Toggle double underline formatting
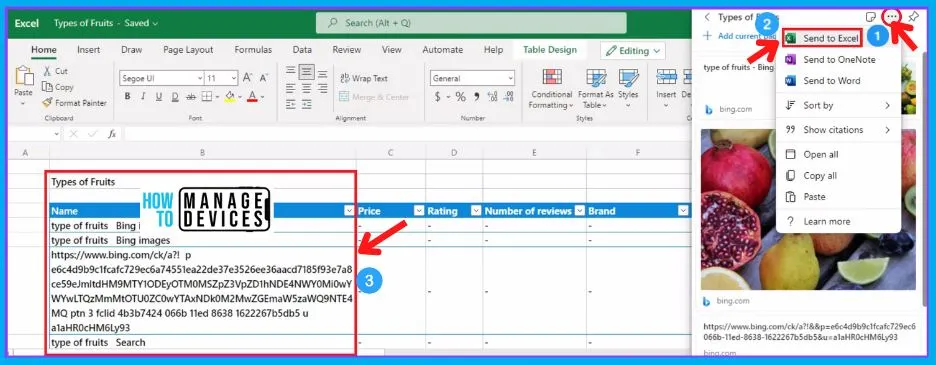This screenshot has width=936, height=365. pos(174,96)
